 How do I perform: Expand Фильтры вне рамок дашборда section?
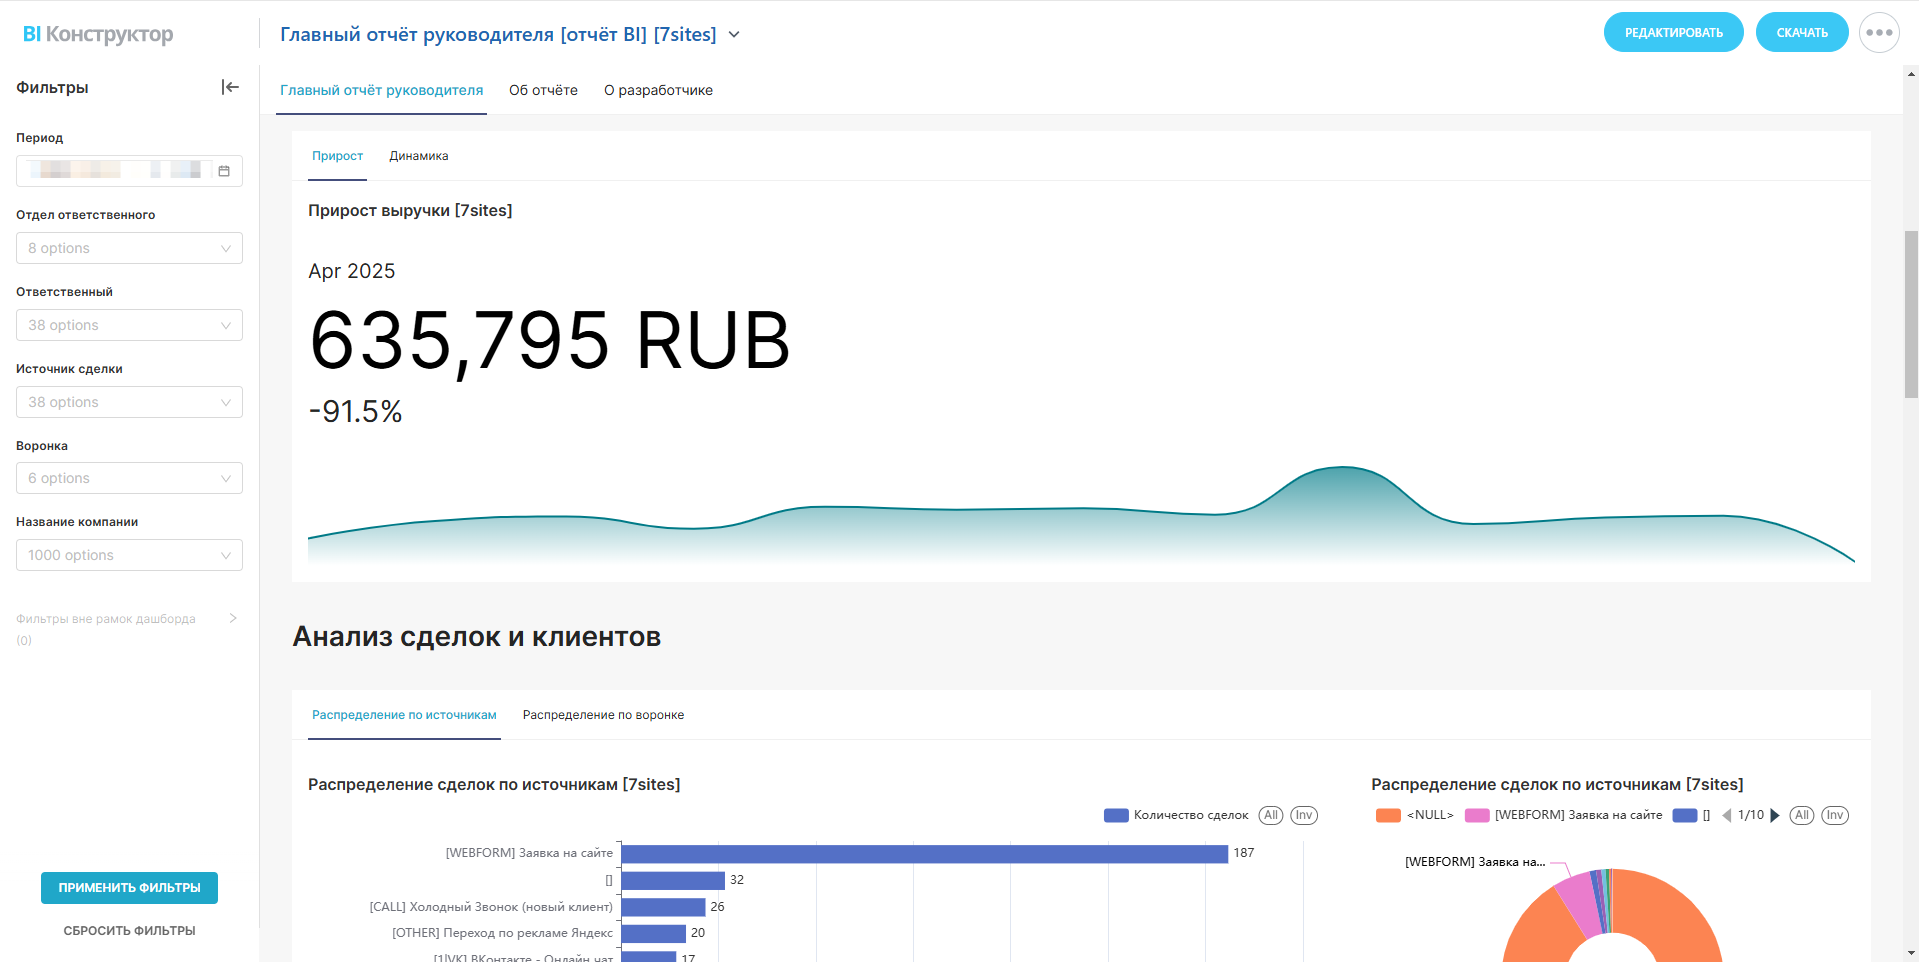233,618
